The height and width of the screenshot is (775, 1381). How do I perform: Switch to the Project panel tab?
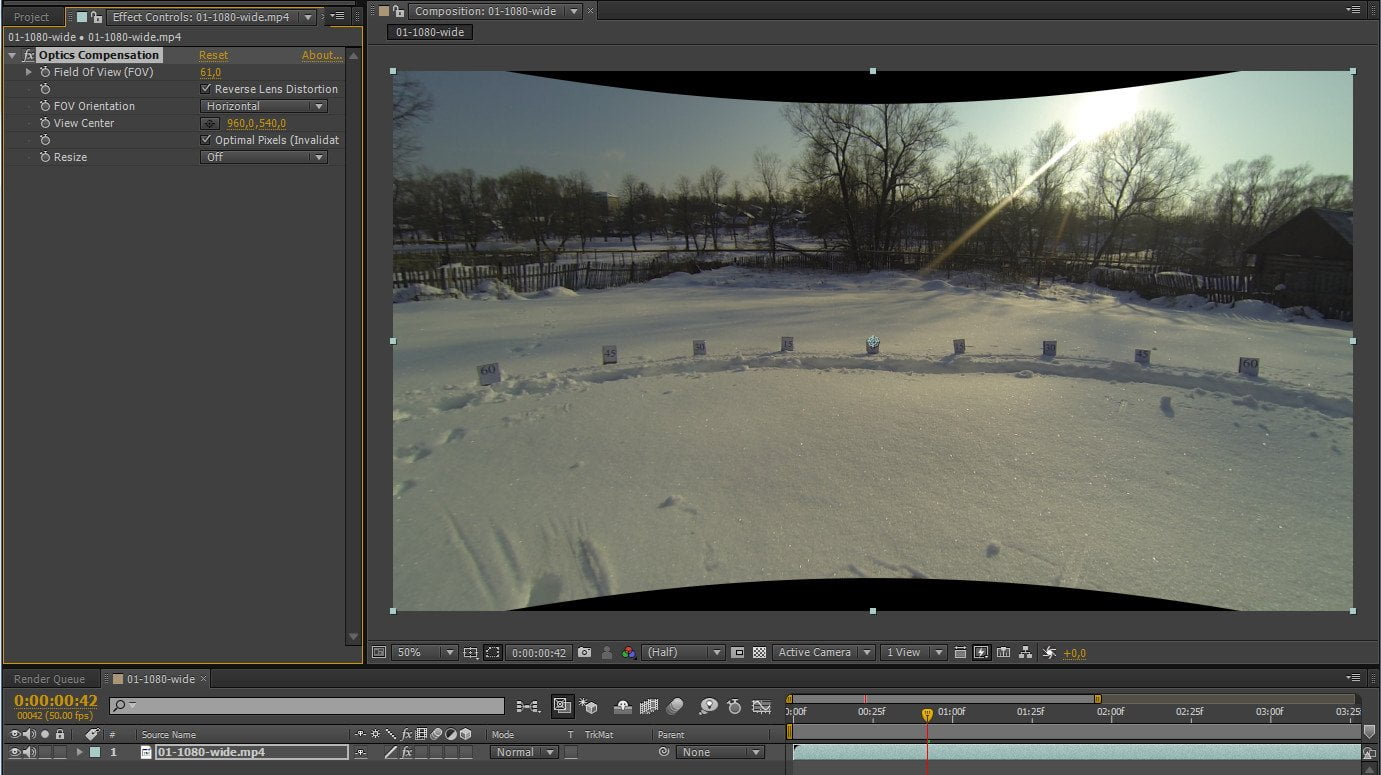click(x=31, y=17)
